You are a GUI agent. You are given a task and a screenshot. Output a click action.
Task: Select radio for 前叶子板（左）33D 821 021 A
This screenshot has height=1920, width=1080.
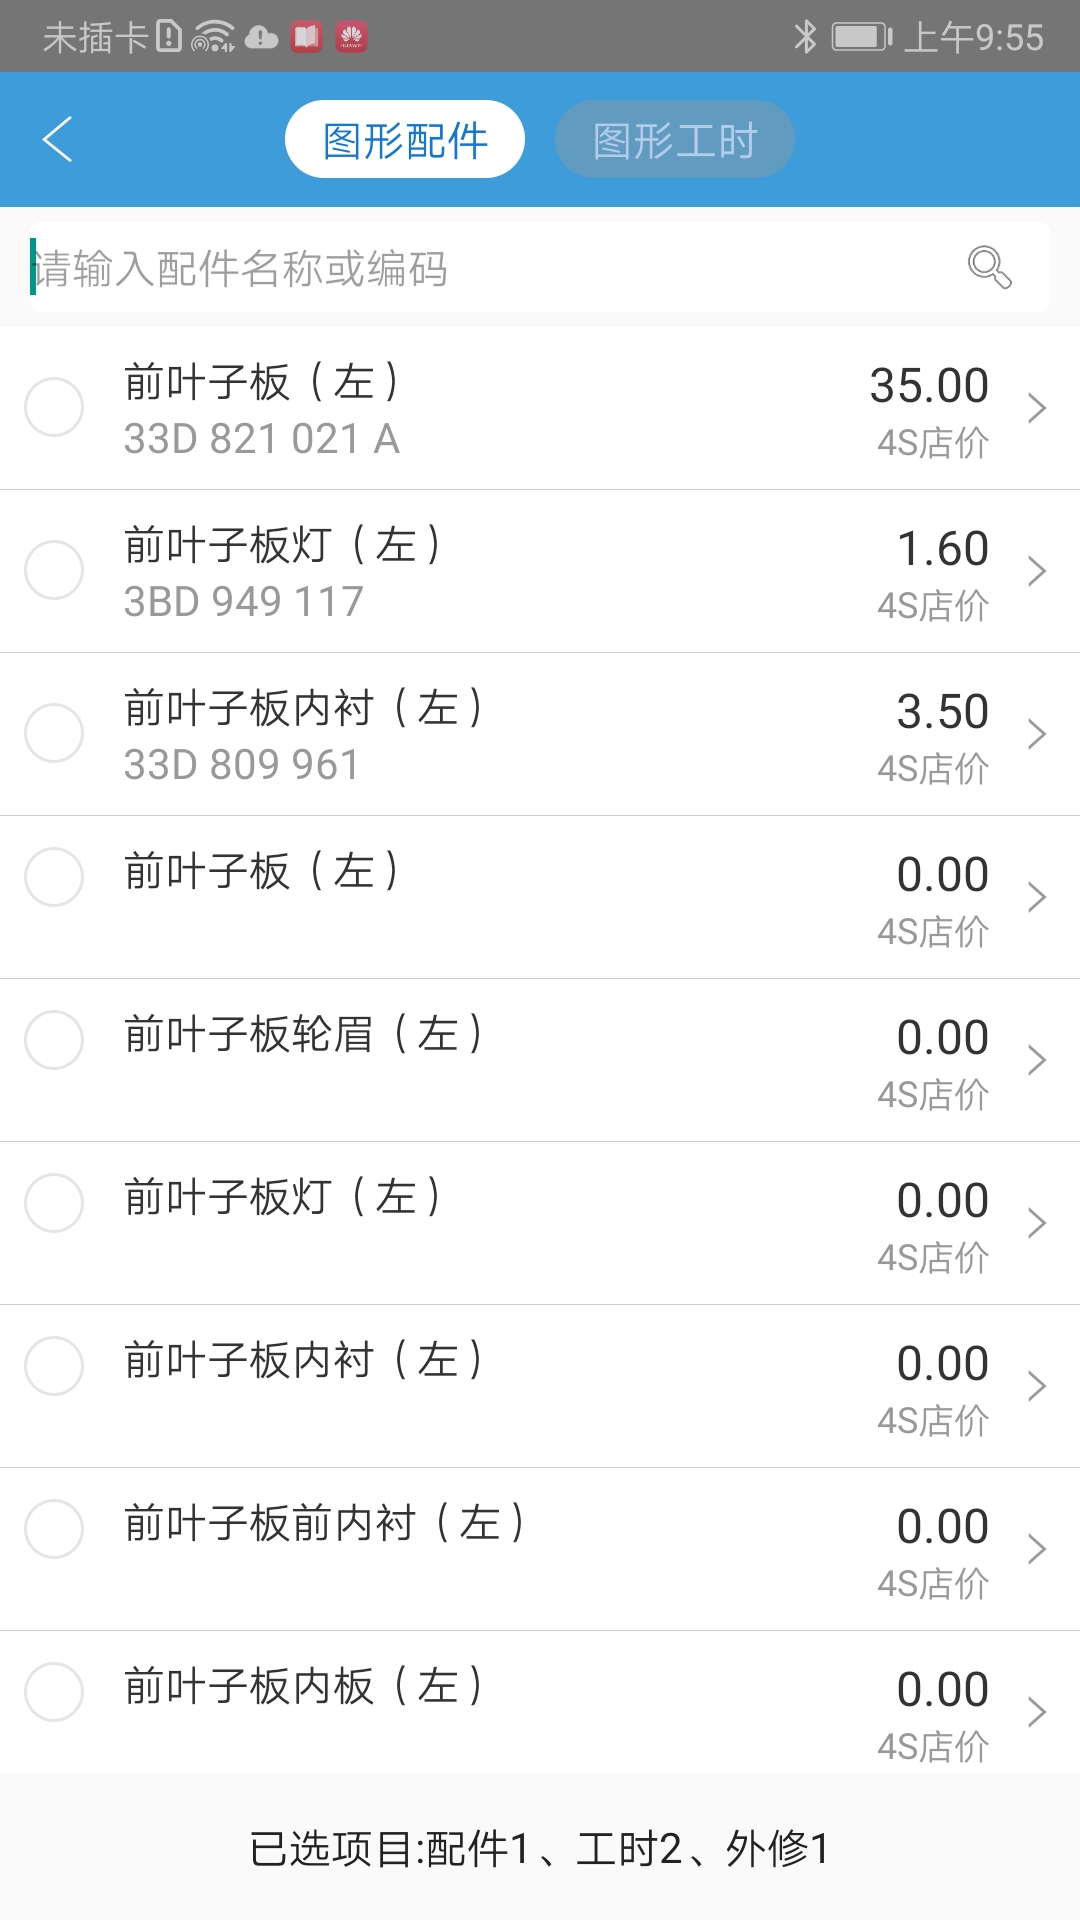54,407
